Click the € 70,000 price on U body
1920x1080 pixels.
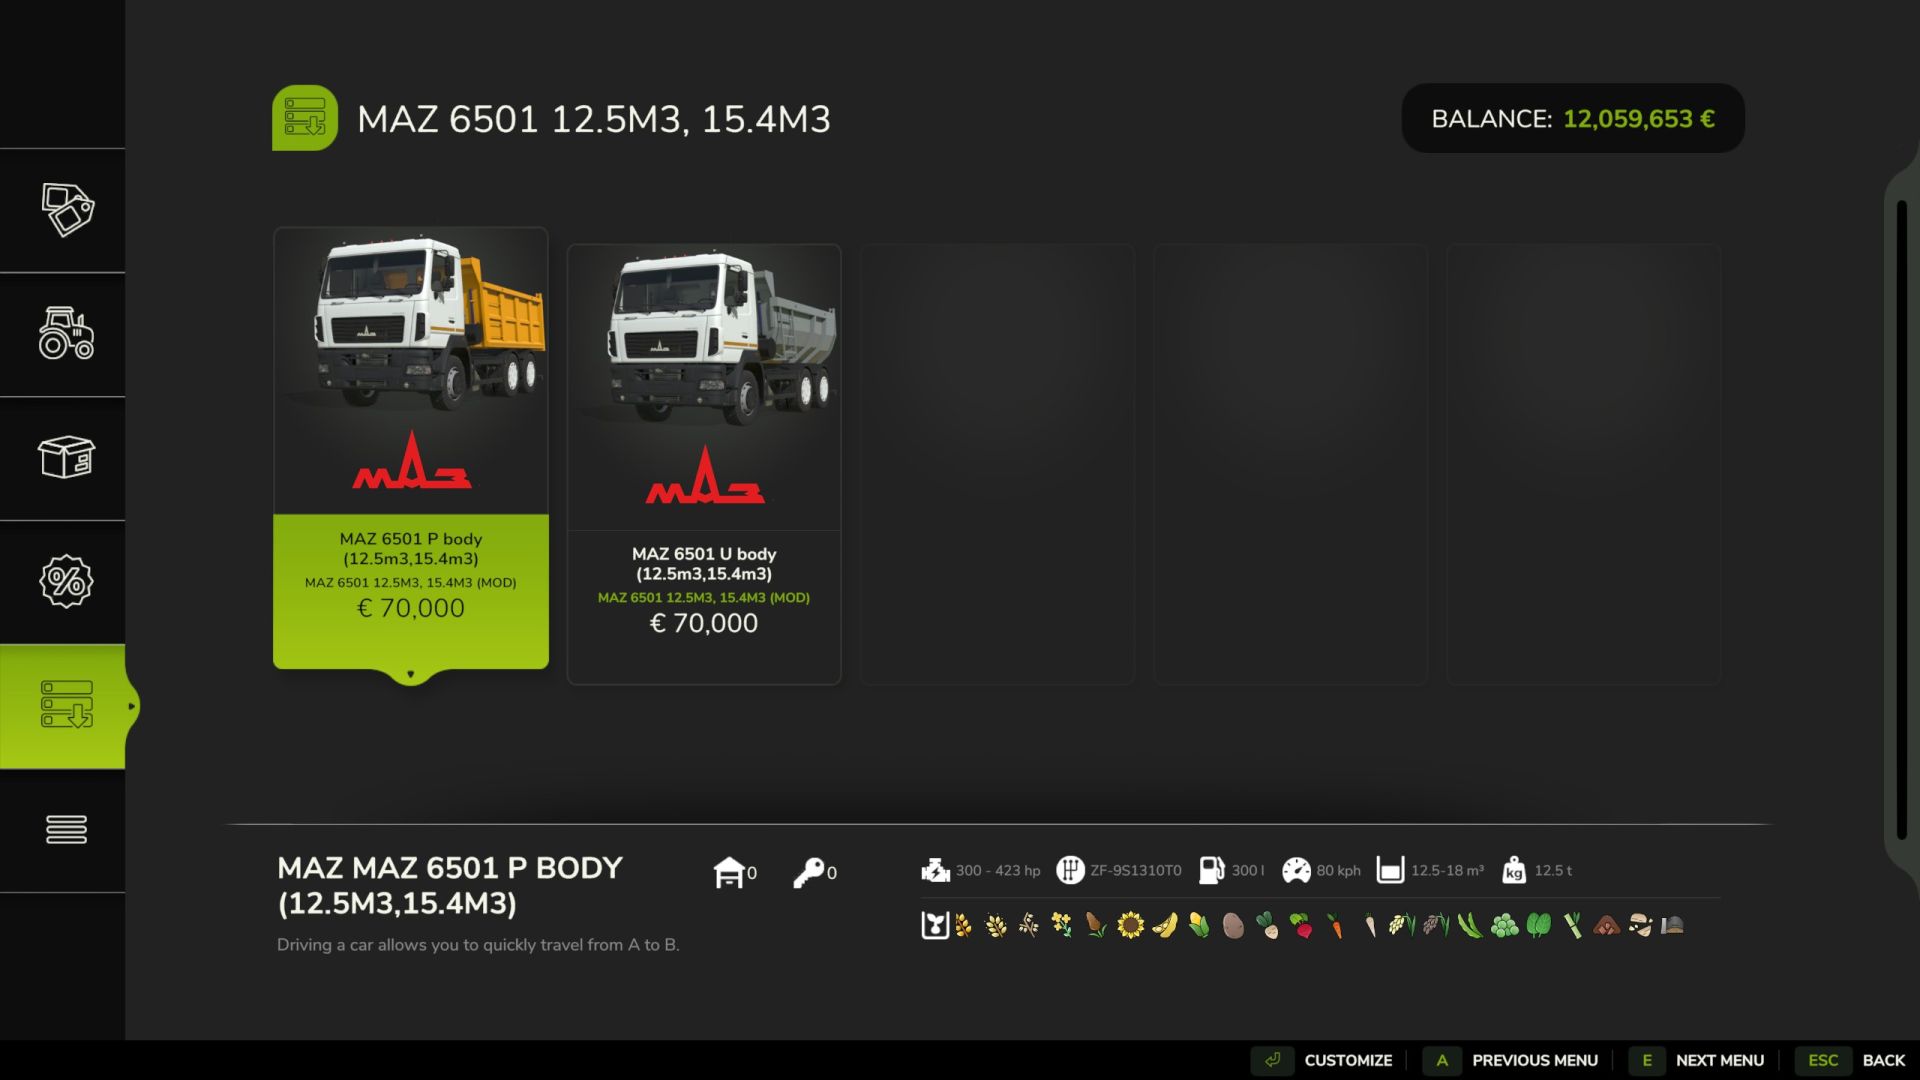click(704, 623)
